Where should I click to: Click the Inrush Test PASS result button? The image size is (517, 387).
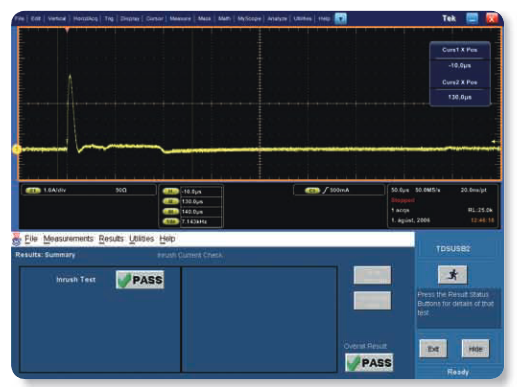click(x=140, y=280)
